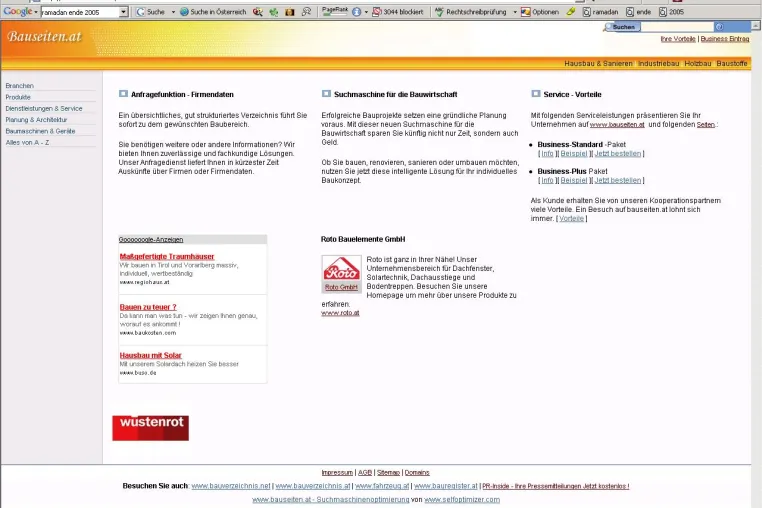The width and height of the screenshot is (762, 508).
Task: Open Beispiel link for Business-Plus
Action: 574,180
